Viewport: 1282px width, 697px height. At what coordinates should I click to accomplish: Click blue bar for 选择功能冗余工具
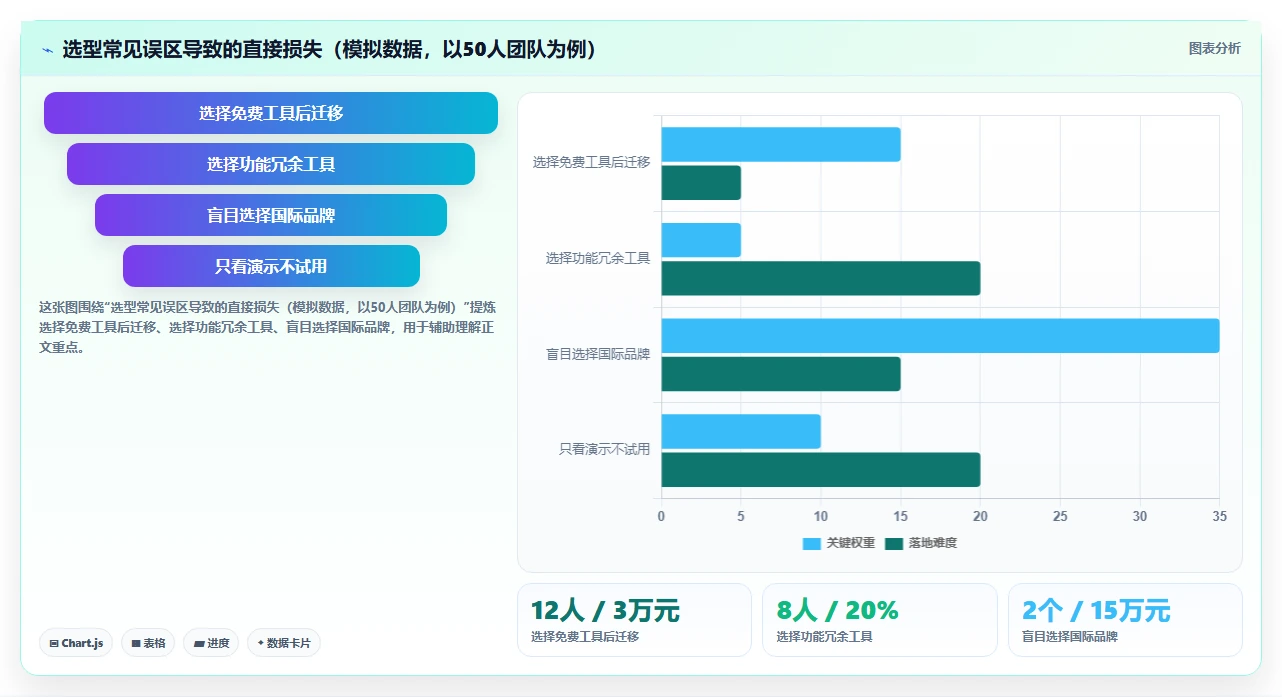[701, 240]
